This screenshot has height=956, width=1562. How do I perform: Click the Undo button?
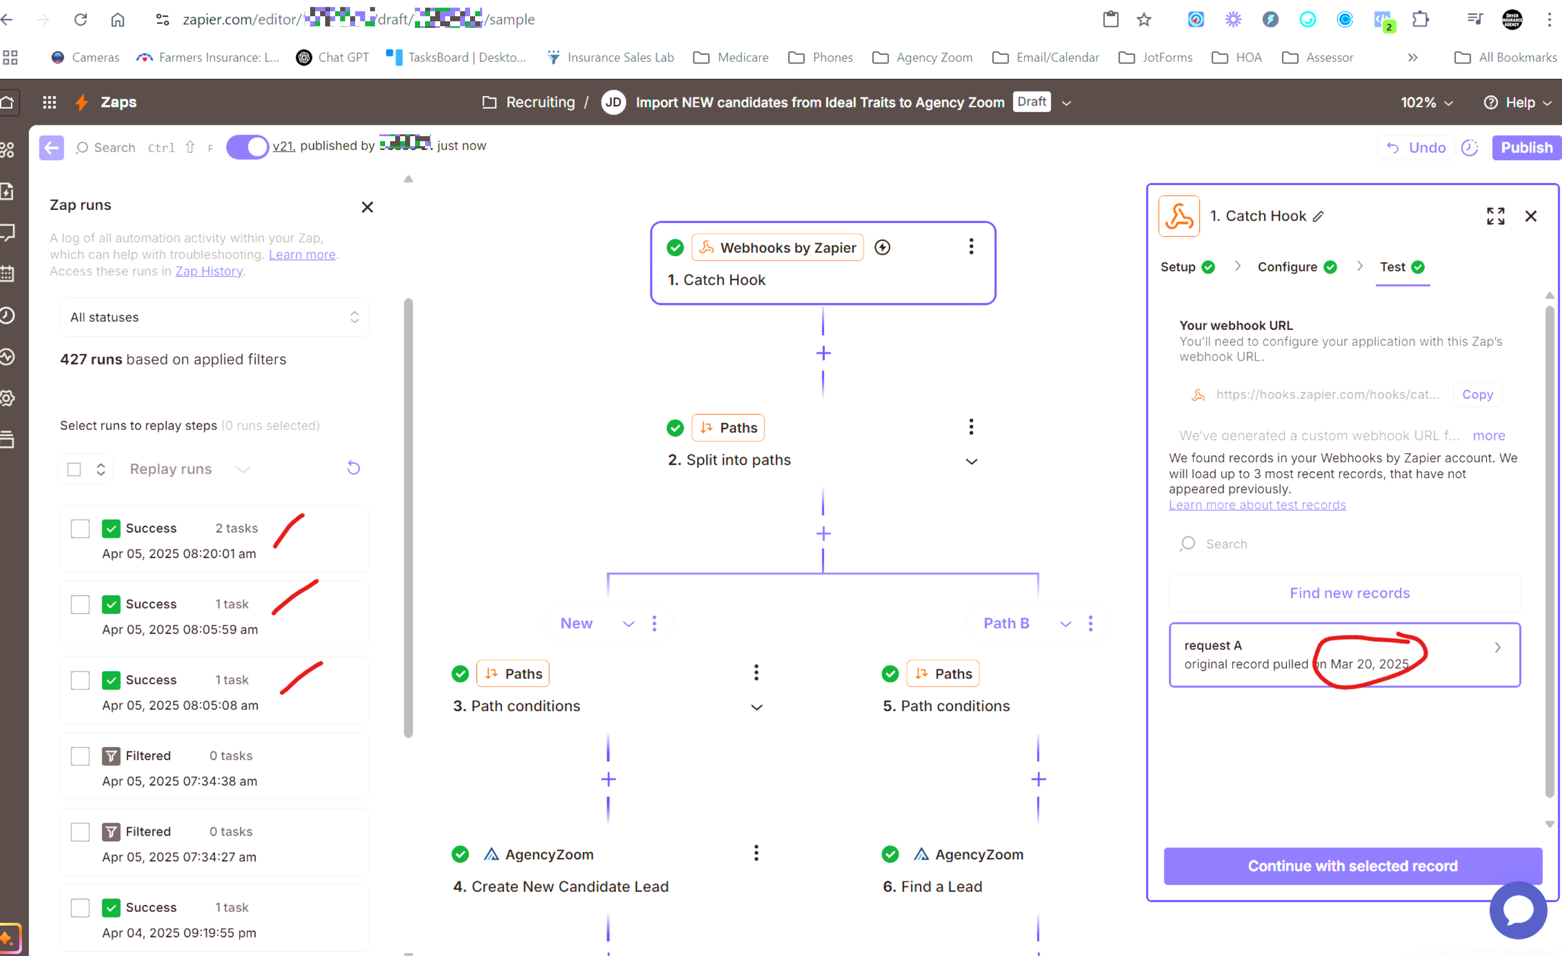[1415, 147]
